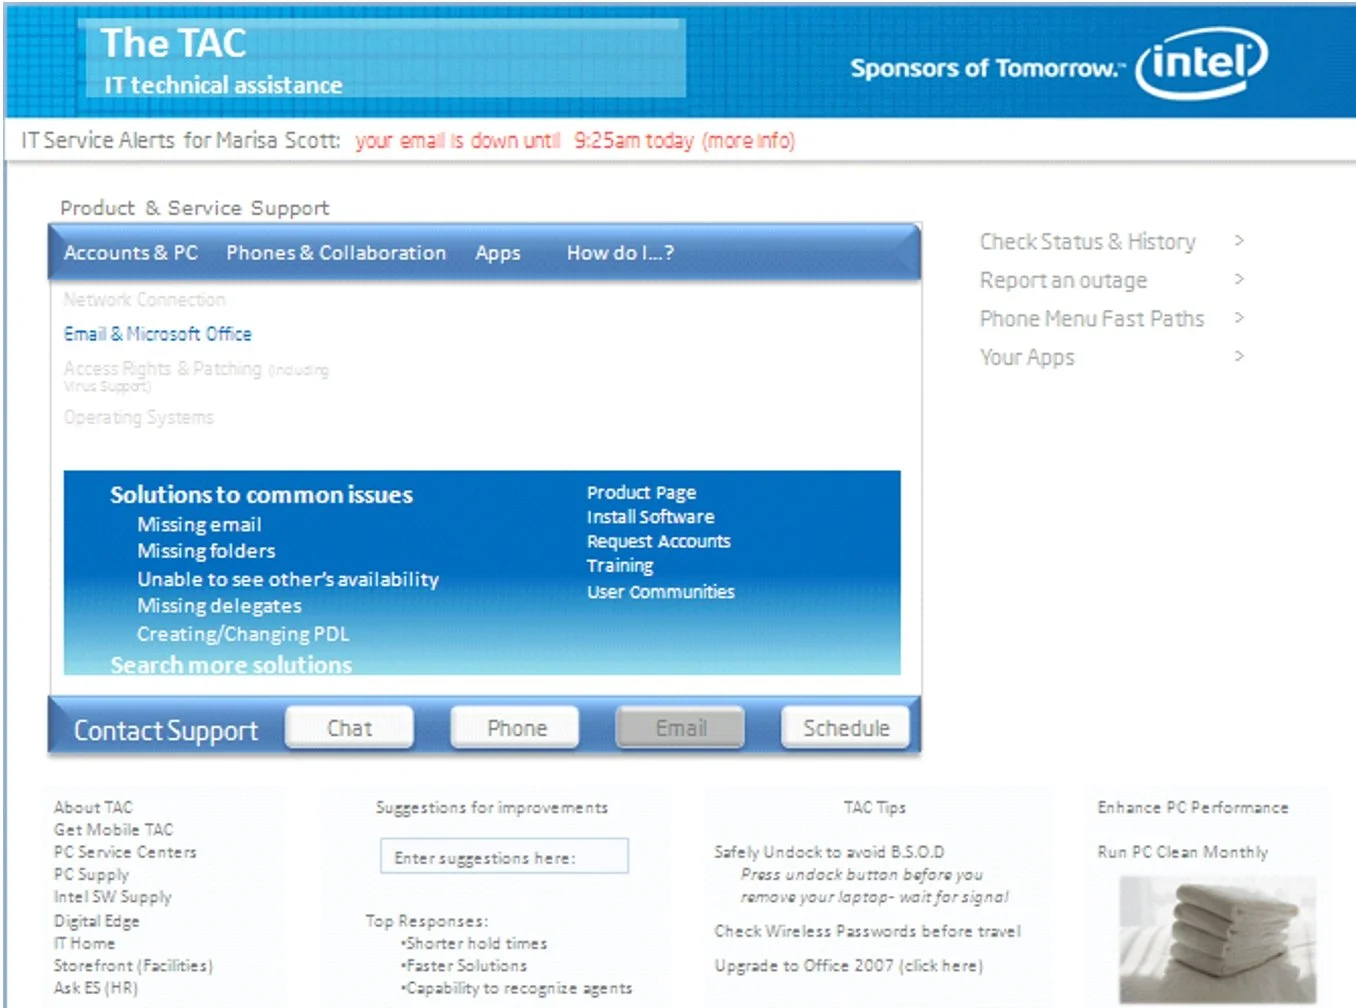1356x1008 pixels.
Task: Expand Phone Menu Fast Paths arrow
Action: tap(1239, 317)
